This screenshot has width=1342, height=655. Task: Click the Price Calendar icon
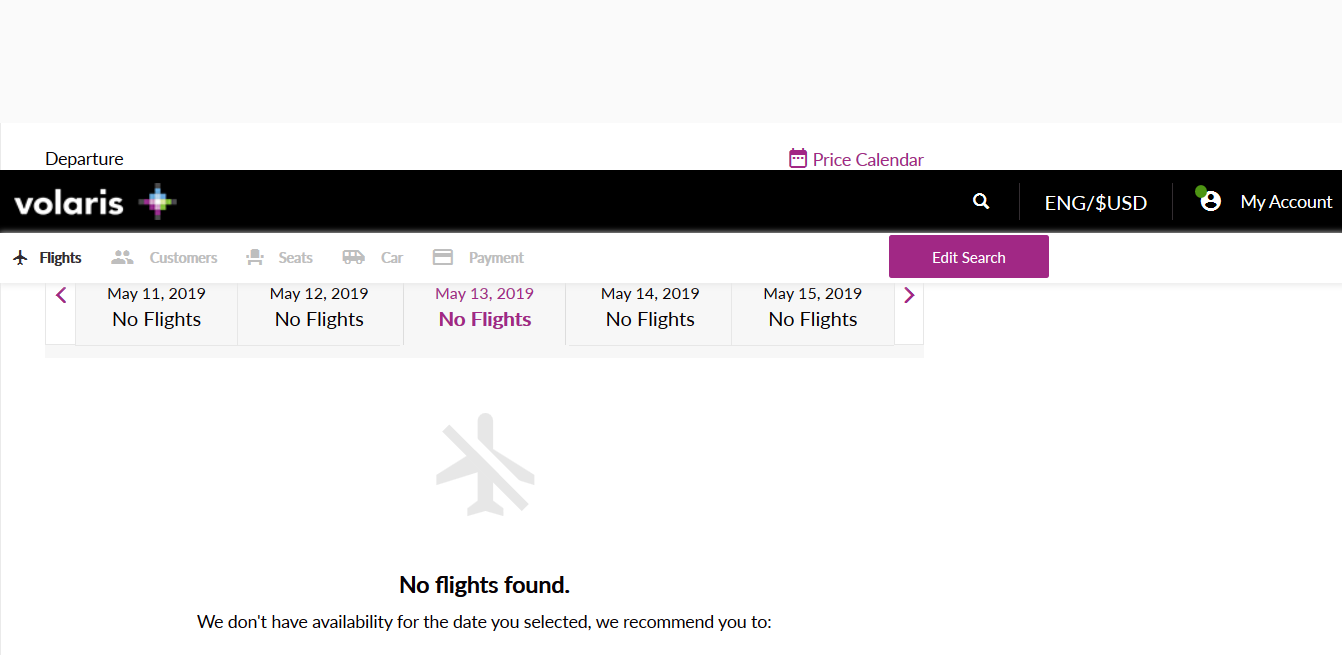click(x=798, y=158)
